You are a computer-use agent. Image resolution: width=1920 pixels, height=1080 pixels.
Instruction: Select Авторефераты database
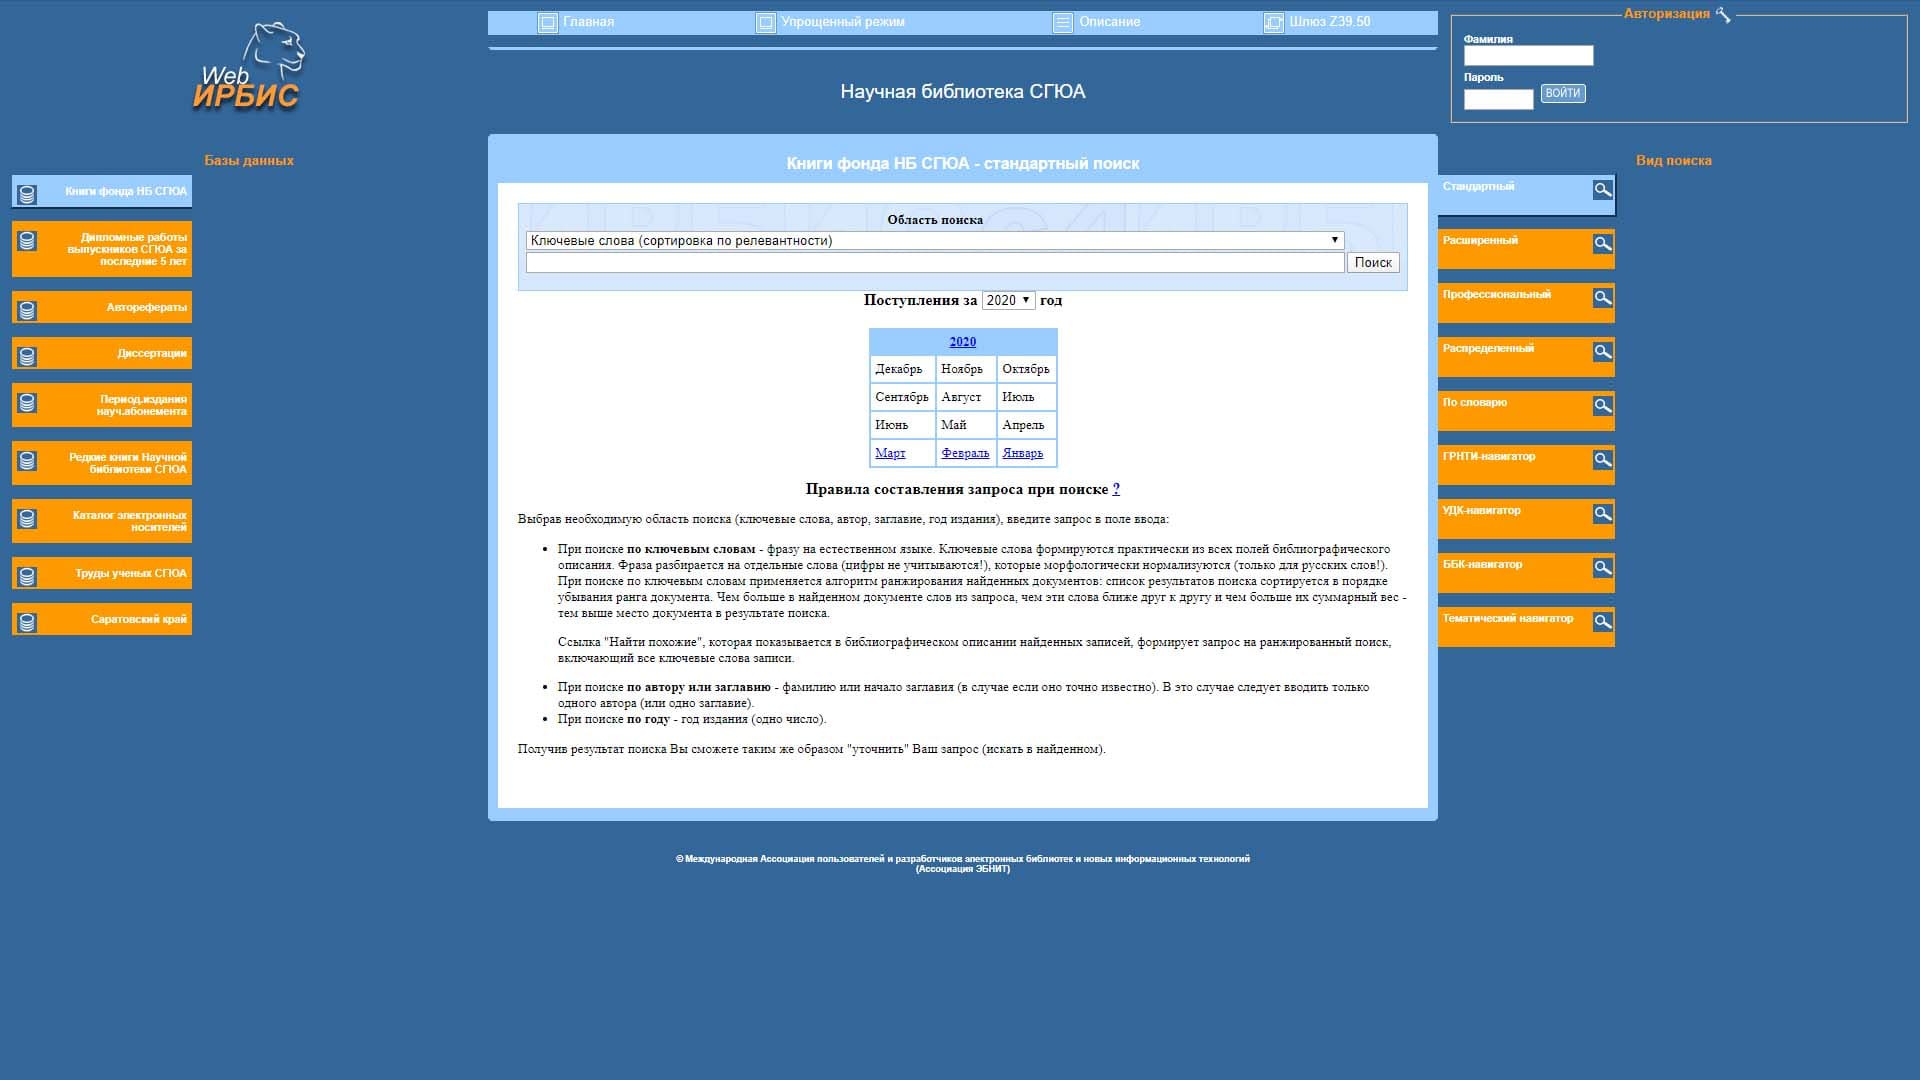(x=102, y=307)
